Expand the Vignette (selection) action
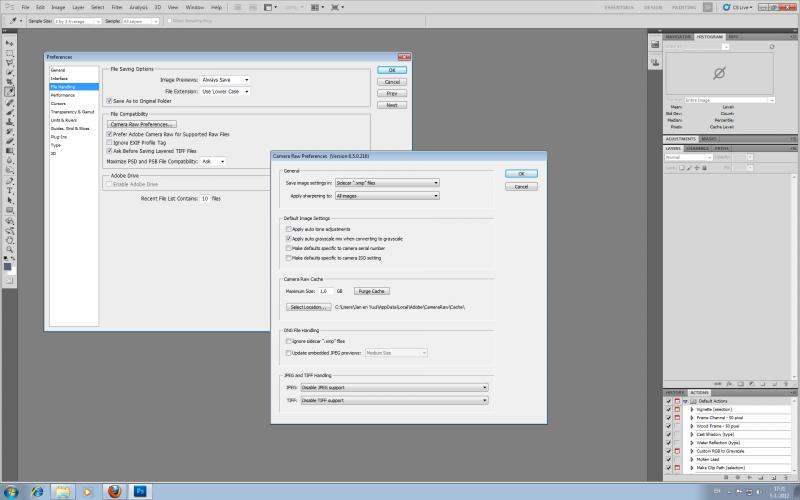The image size is (800, 500). (692, 409)
